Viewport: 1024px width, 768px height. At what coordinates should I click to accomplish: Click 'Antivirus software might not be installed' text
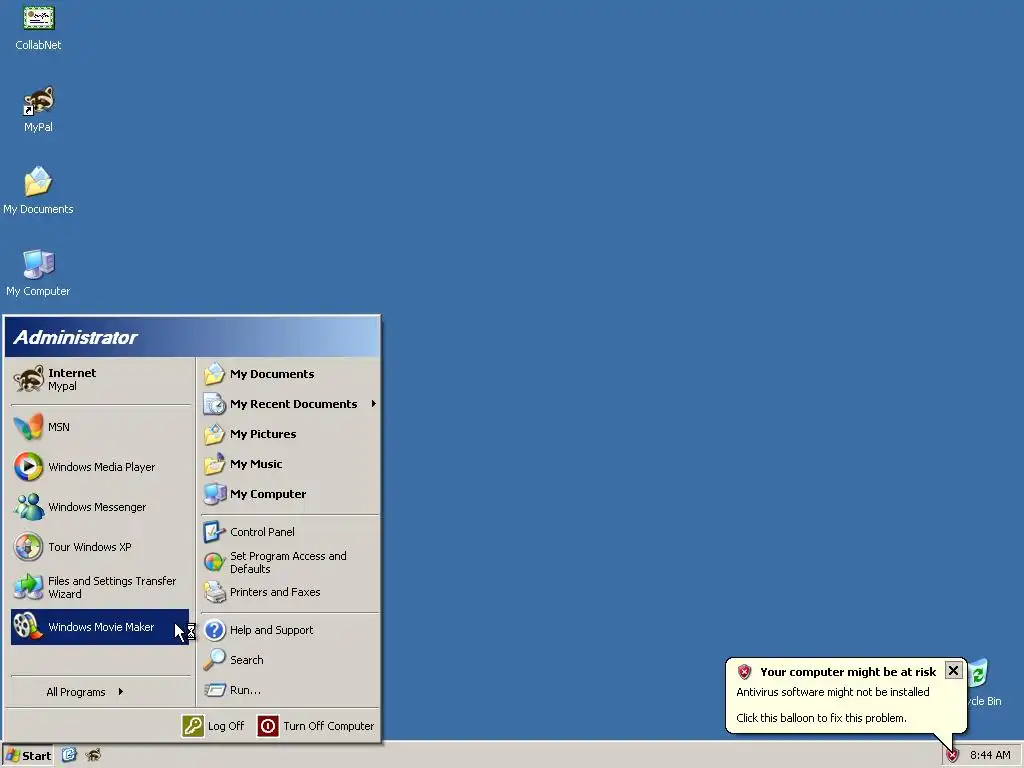[833, 692]
